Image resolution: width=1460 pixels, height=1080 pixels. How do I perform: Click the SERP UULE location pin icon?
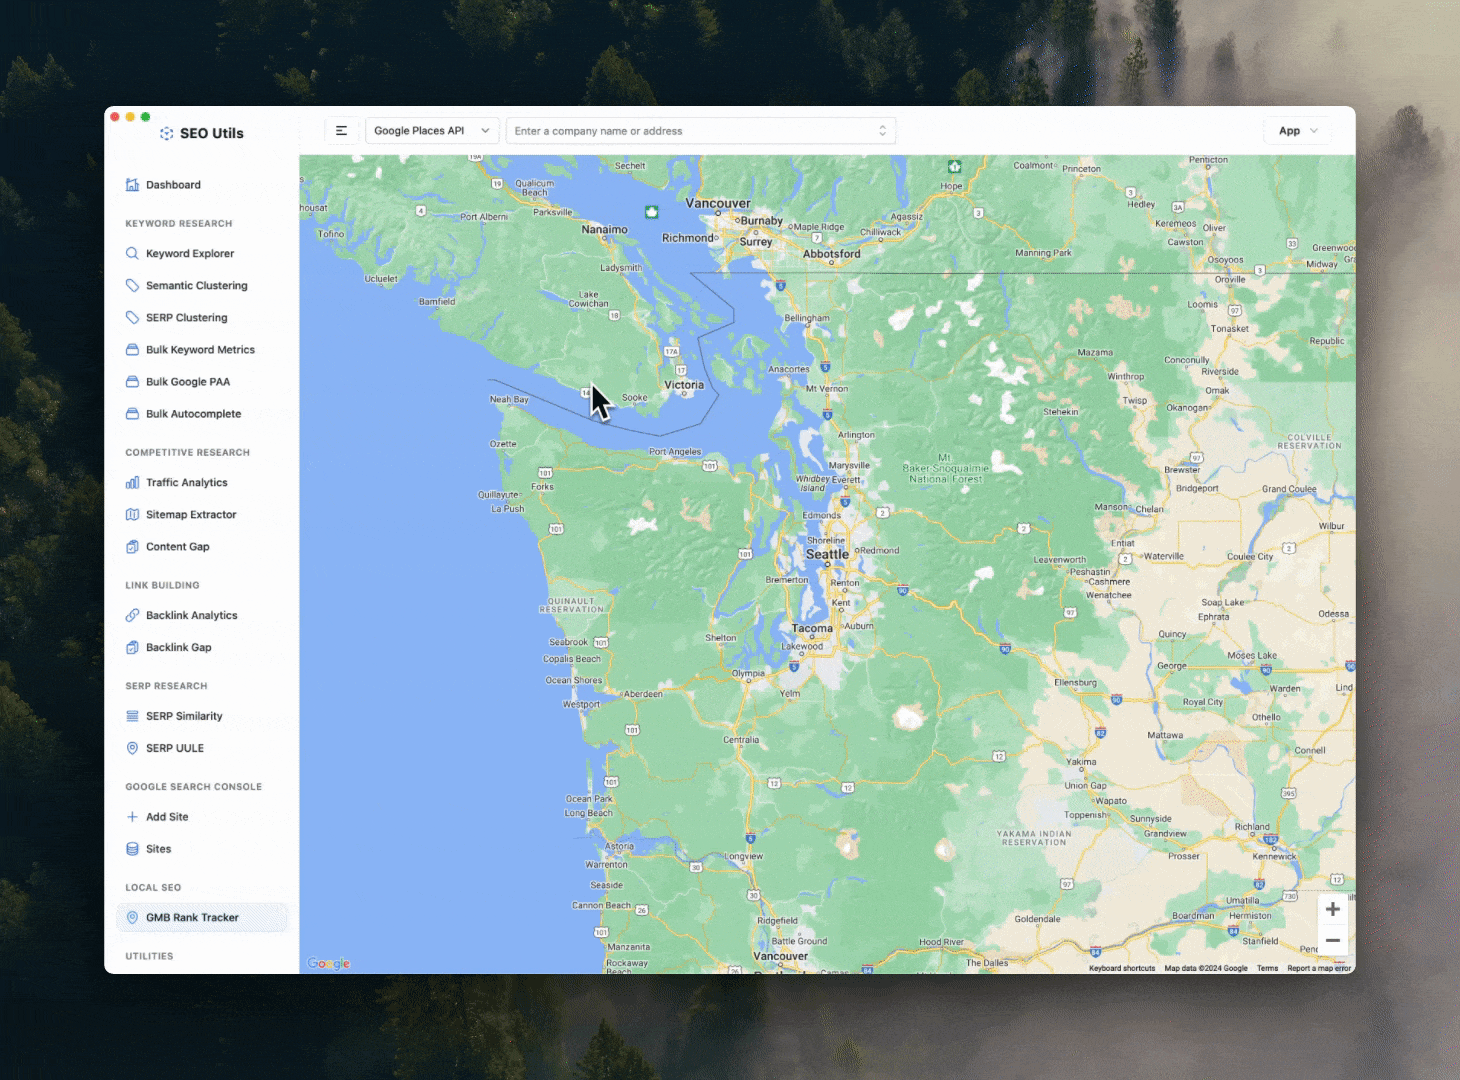(132, 748)
